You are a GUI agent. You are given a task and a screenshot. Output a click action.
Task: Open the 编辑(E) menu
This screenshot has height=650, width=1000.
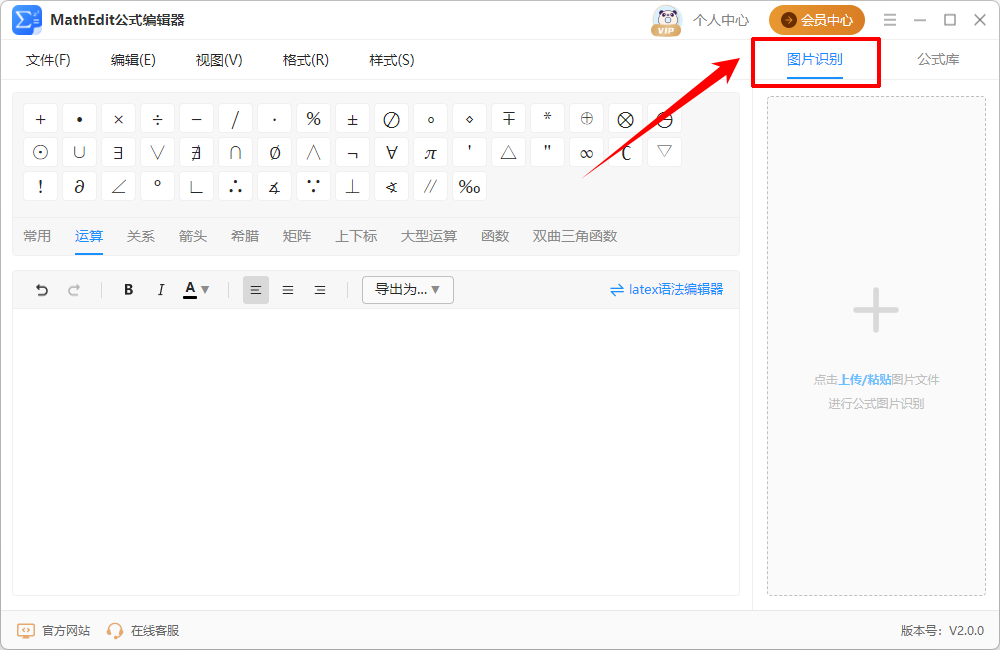point(133,60)
